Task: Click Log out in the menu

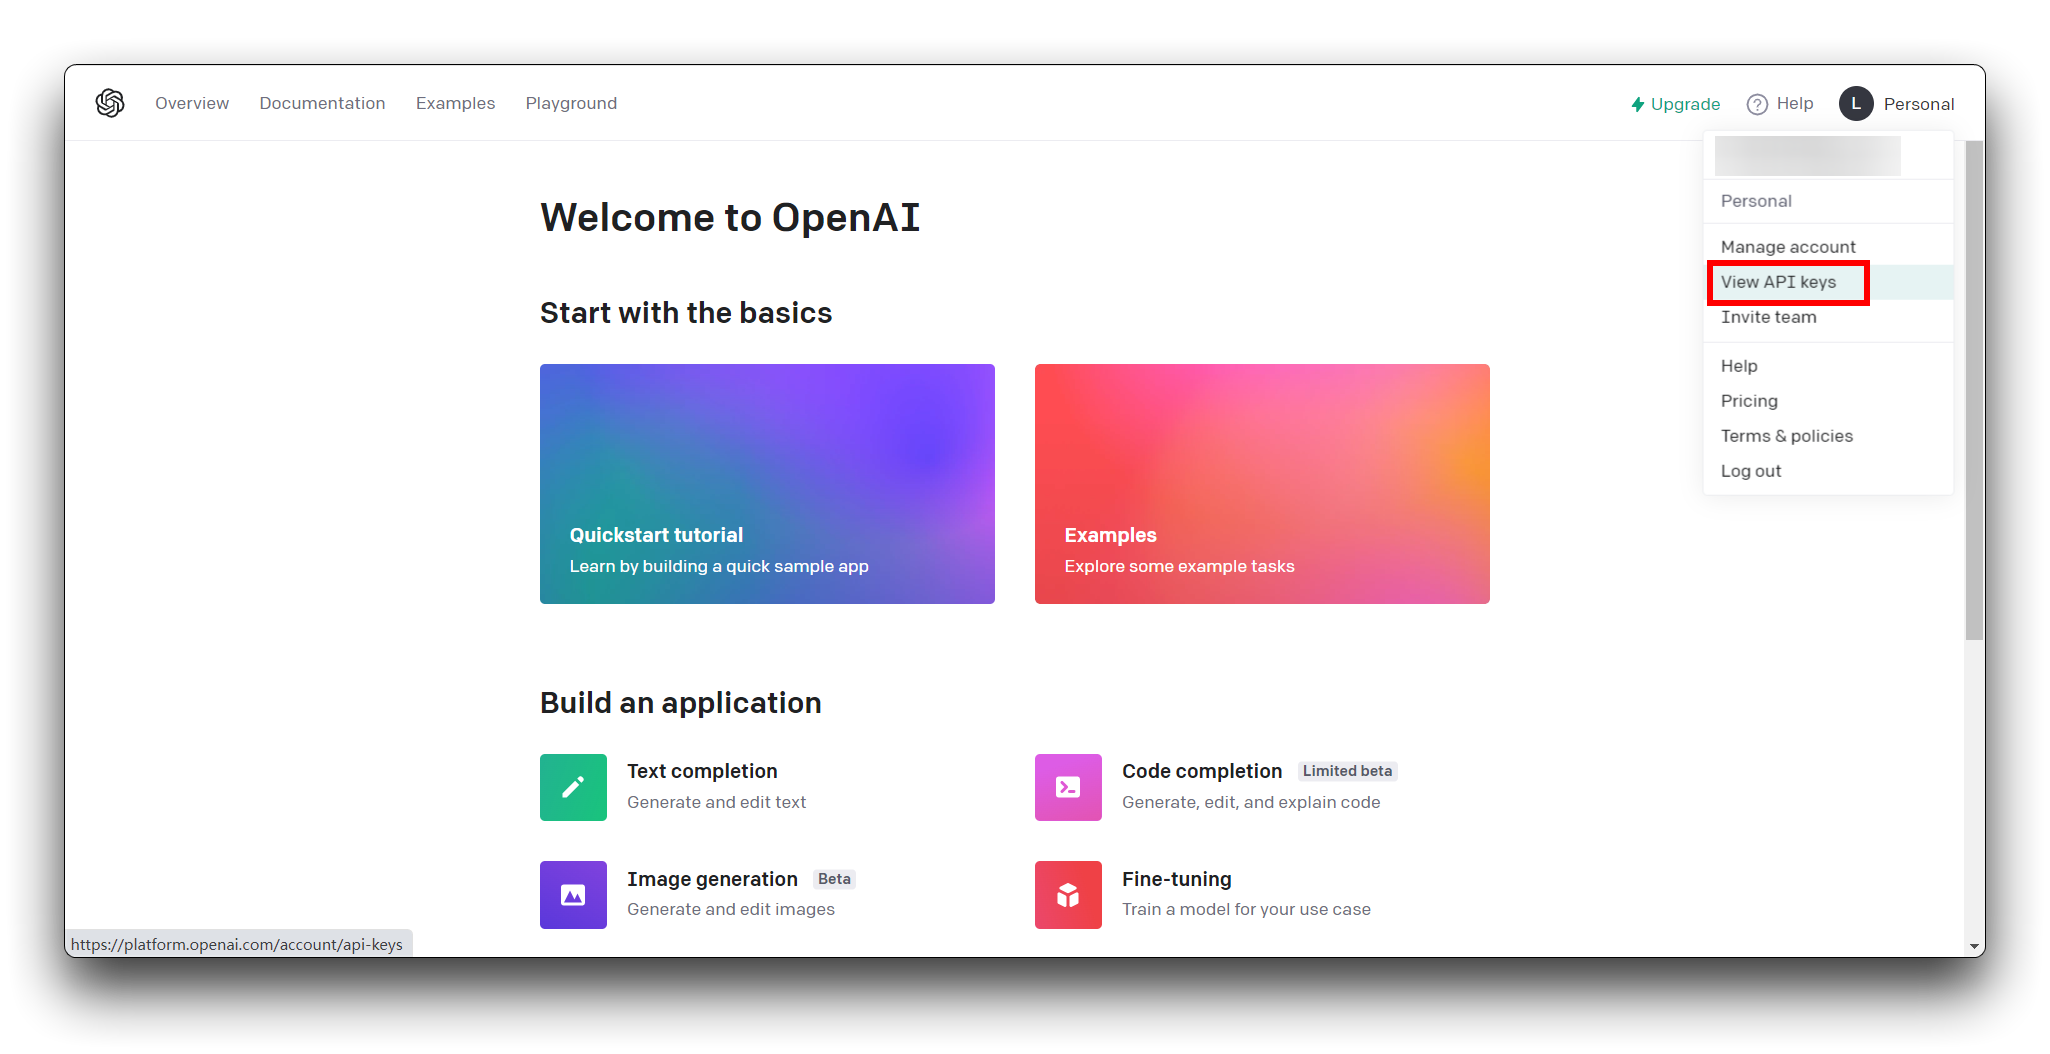Action: tap(1828, 471)
